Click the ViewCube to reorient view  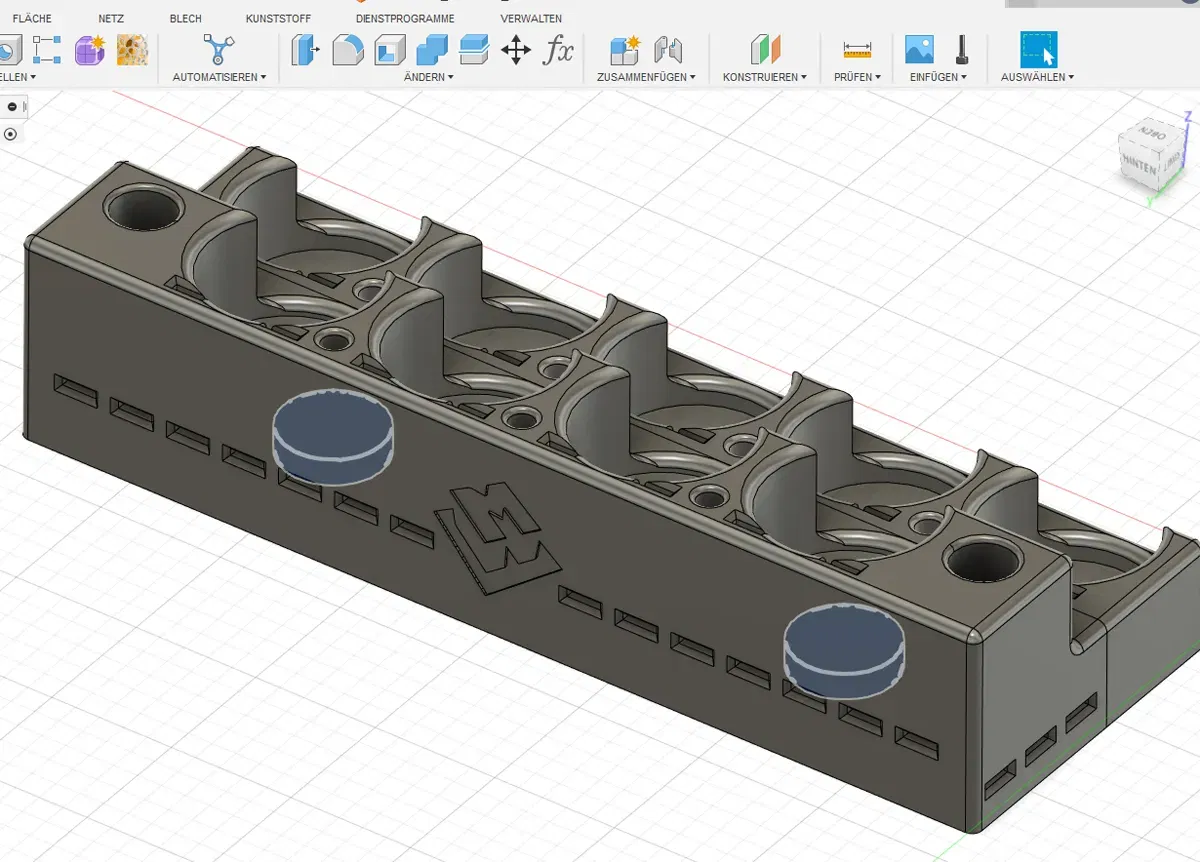(1141, 159)
